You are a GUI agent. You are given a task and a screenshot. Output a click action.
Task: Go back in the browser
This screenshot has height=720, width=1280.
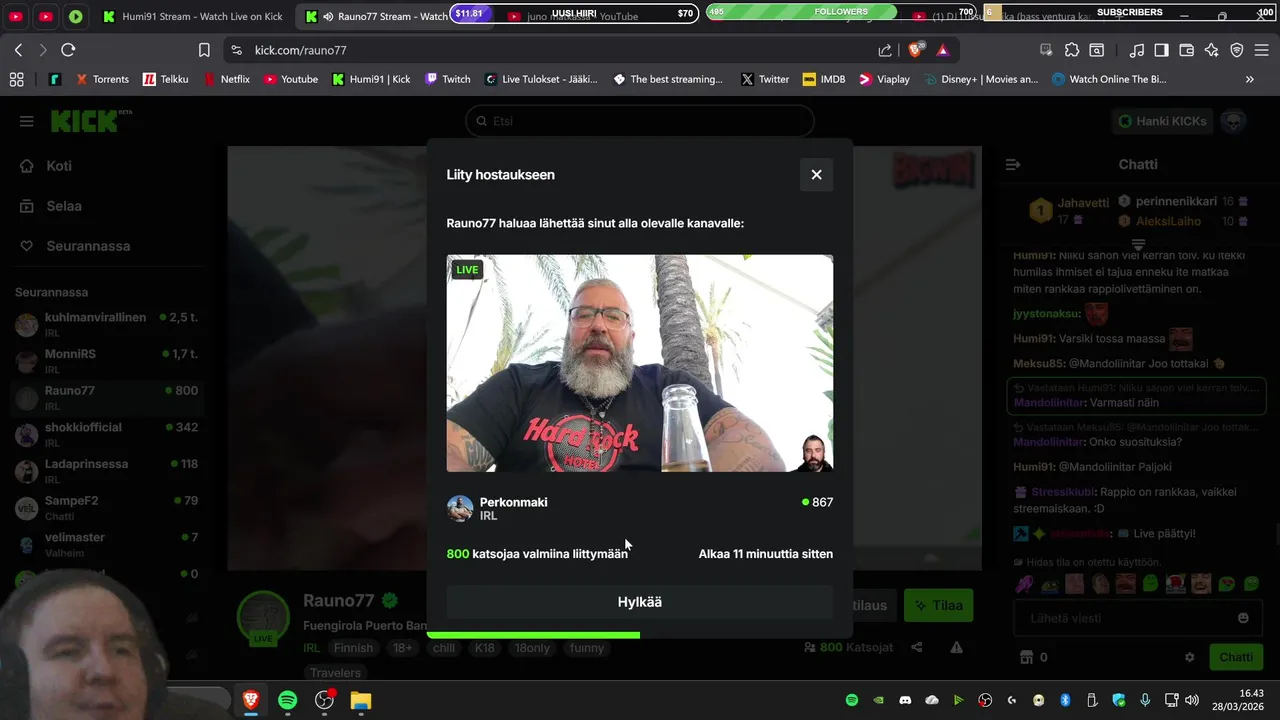point(18,50)
